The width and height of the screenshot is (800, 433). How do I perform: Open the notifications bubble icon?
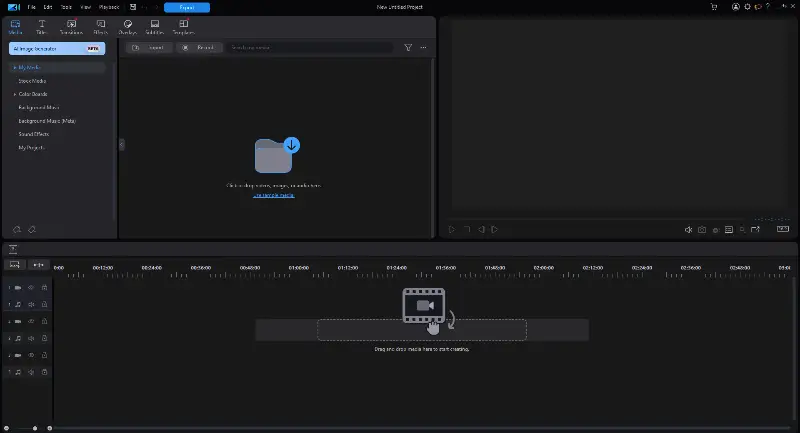tap(758, 7)
